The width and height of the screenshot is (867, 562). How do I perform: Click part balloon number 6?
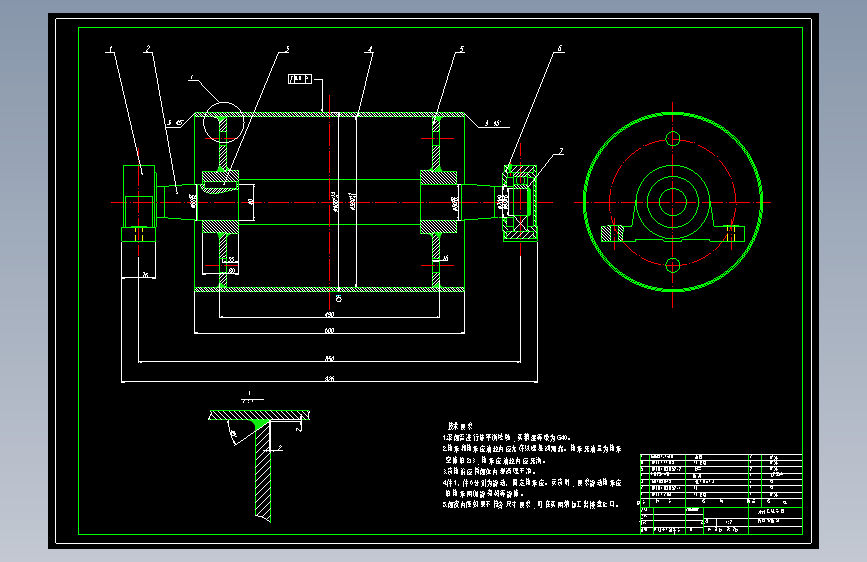(560, 49)
